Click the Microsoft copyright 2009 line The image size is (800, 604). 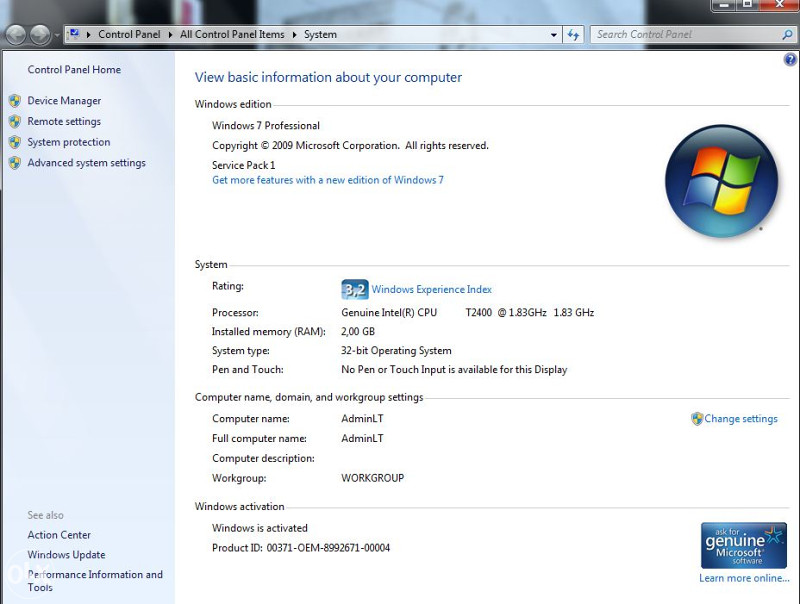(x=351, y=145)
